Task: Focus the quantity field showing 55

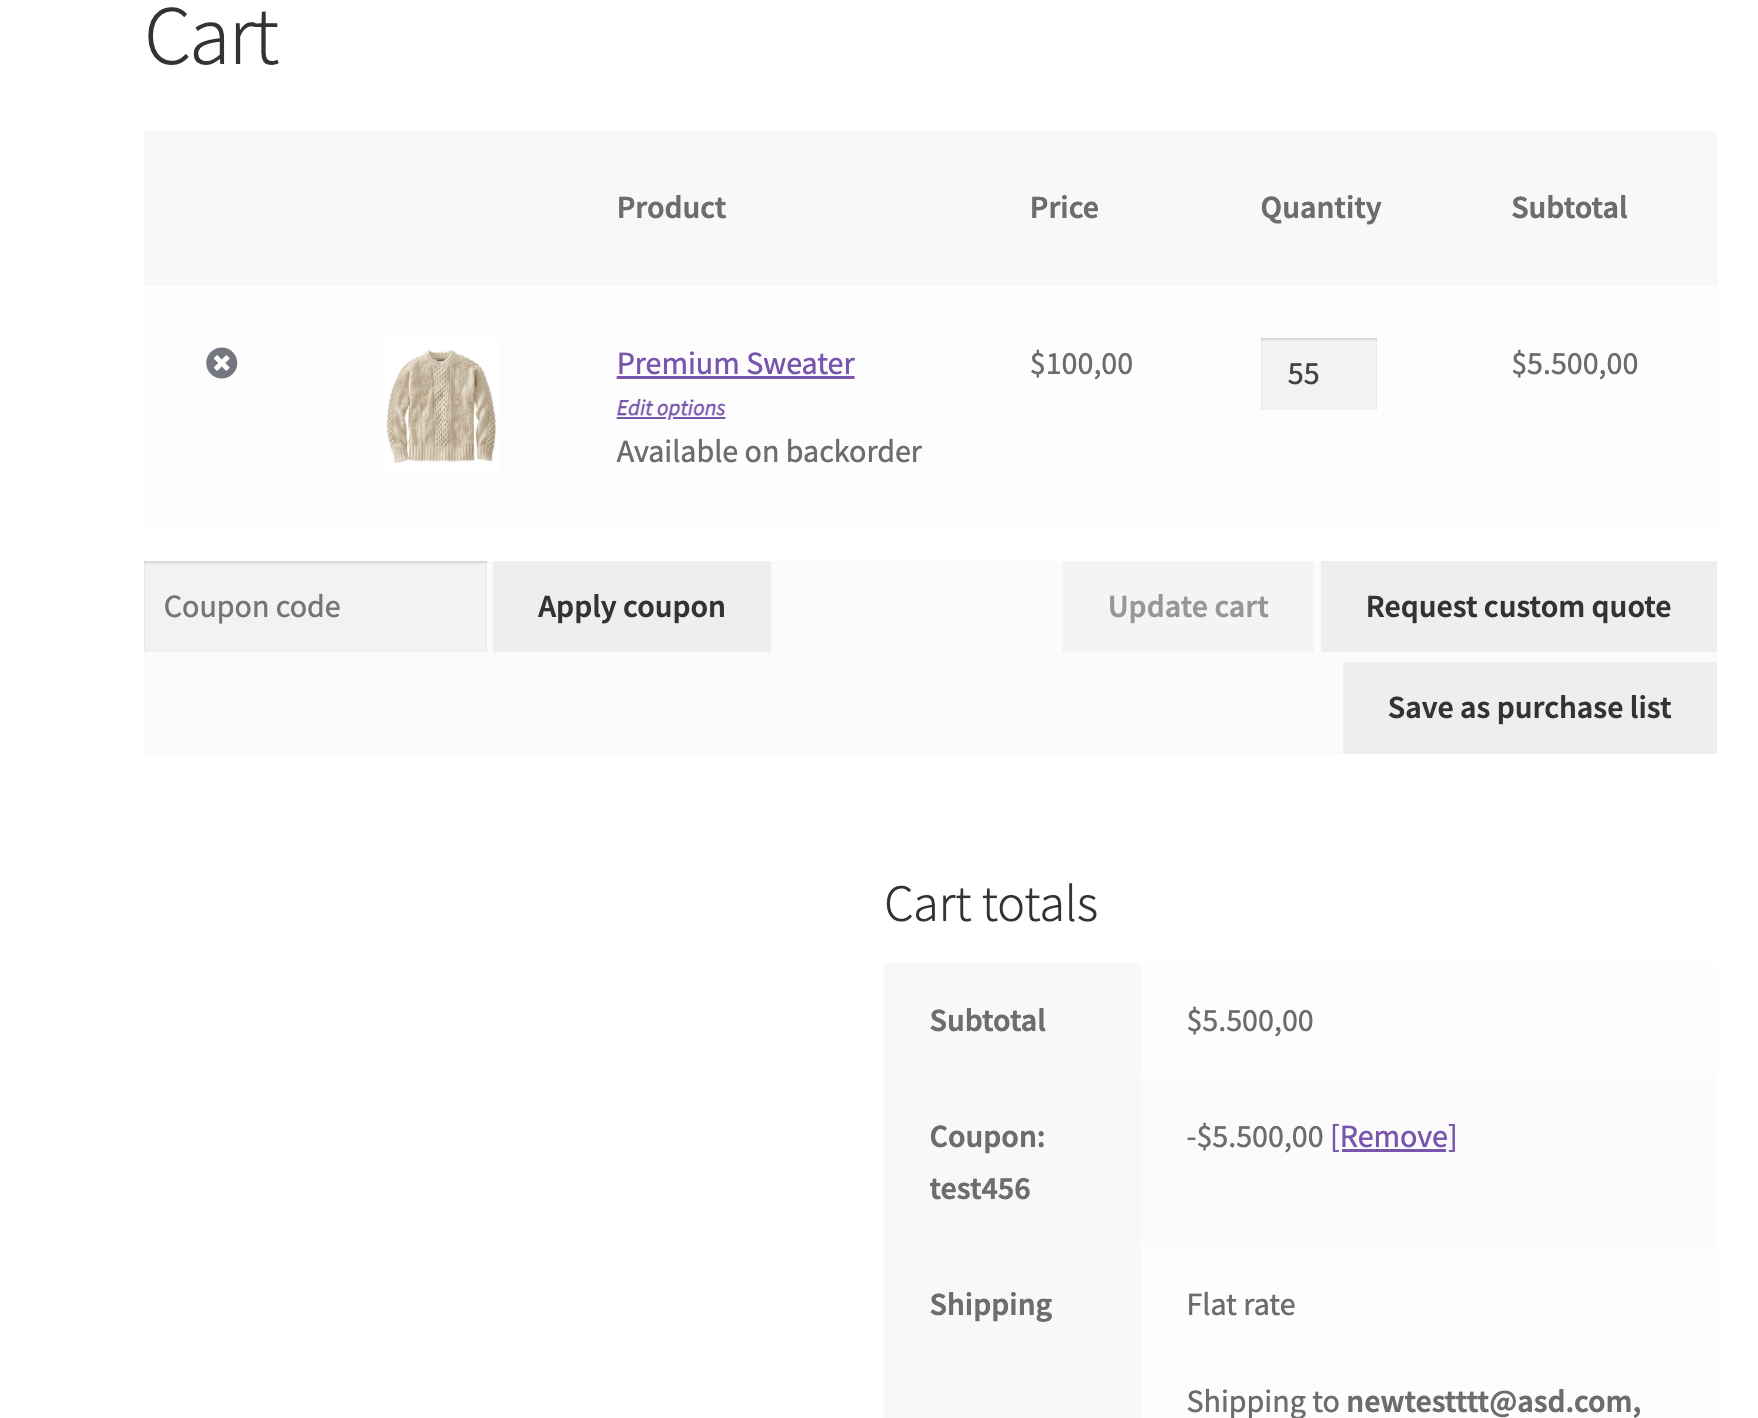Action: (1318, 374)
